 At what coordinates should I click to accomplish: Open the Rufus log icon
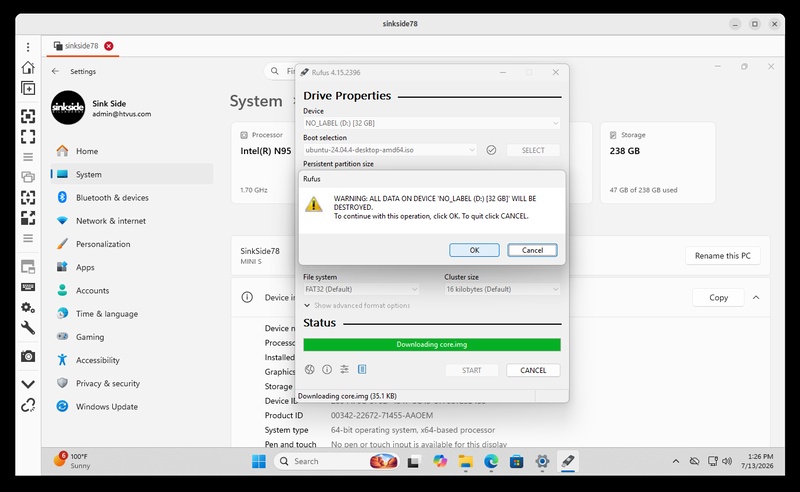pyautogui.click(x=362, y=370)
